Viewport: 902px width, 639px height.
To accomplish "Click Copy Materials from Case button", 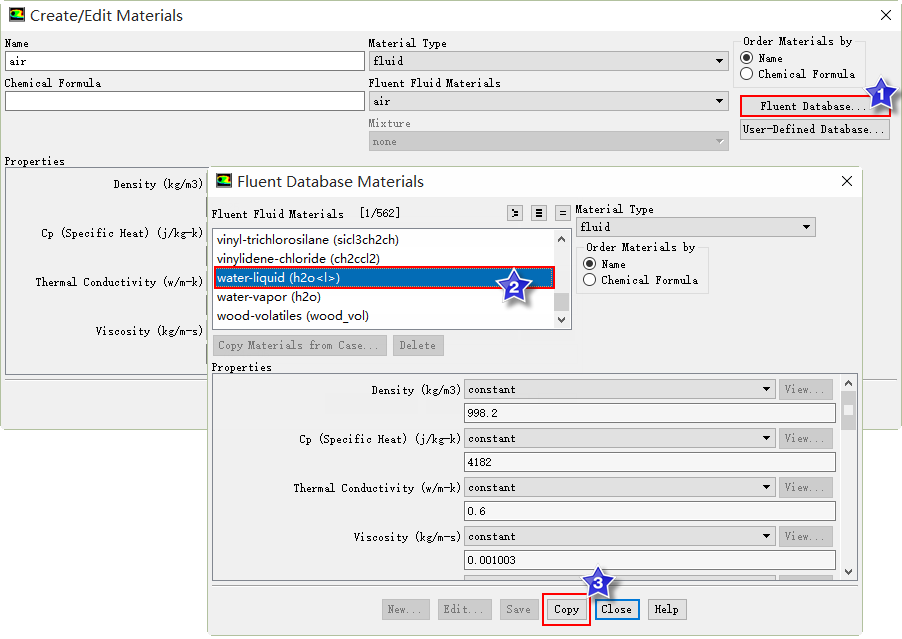I will point(299,345).
